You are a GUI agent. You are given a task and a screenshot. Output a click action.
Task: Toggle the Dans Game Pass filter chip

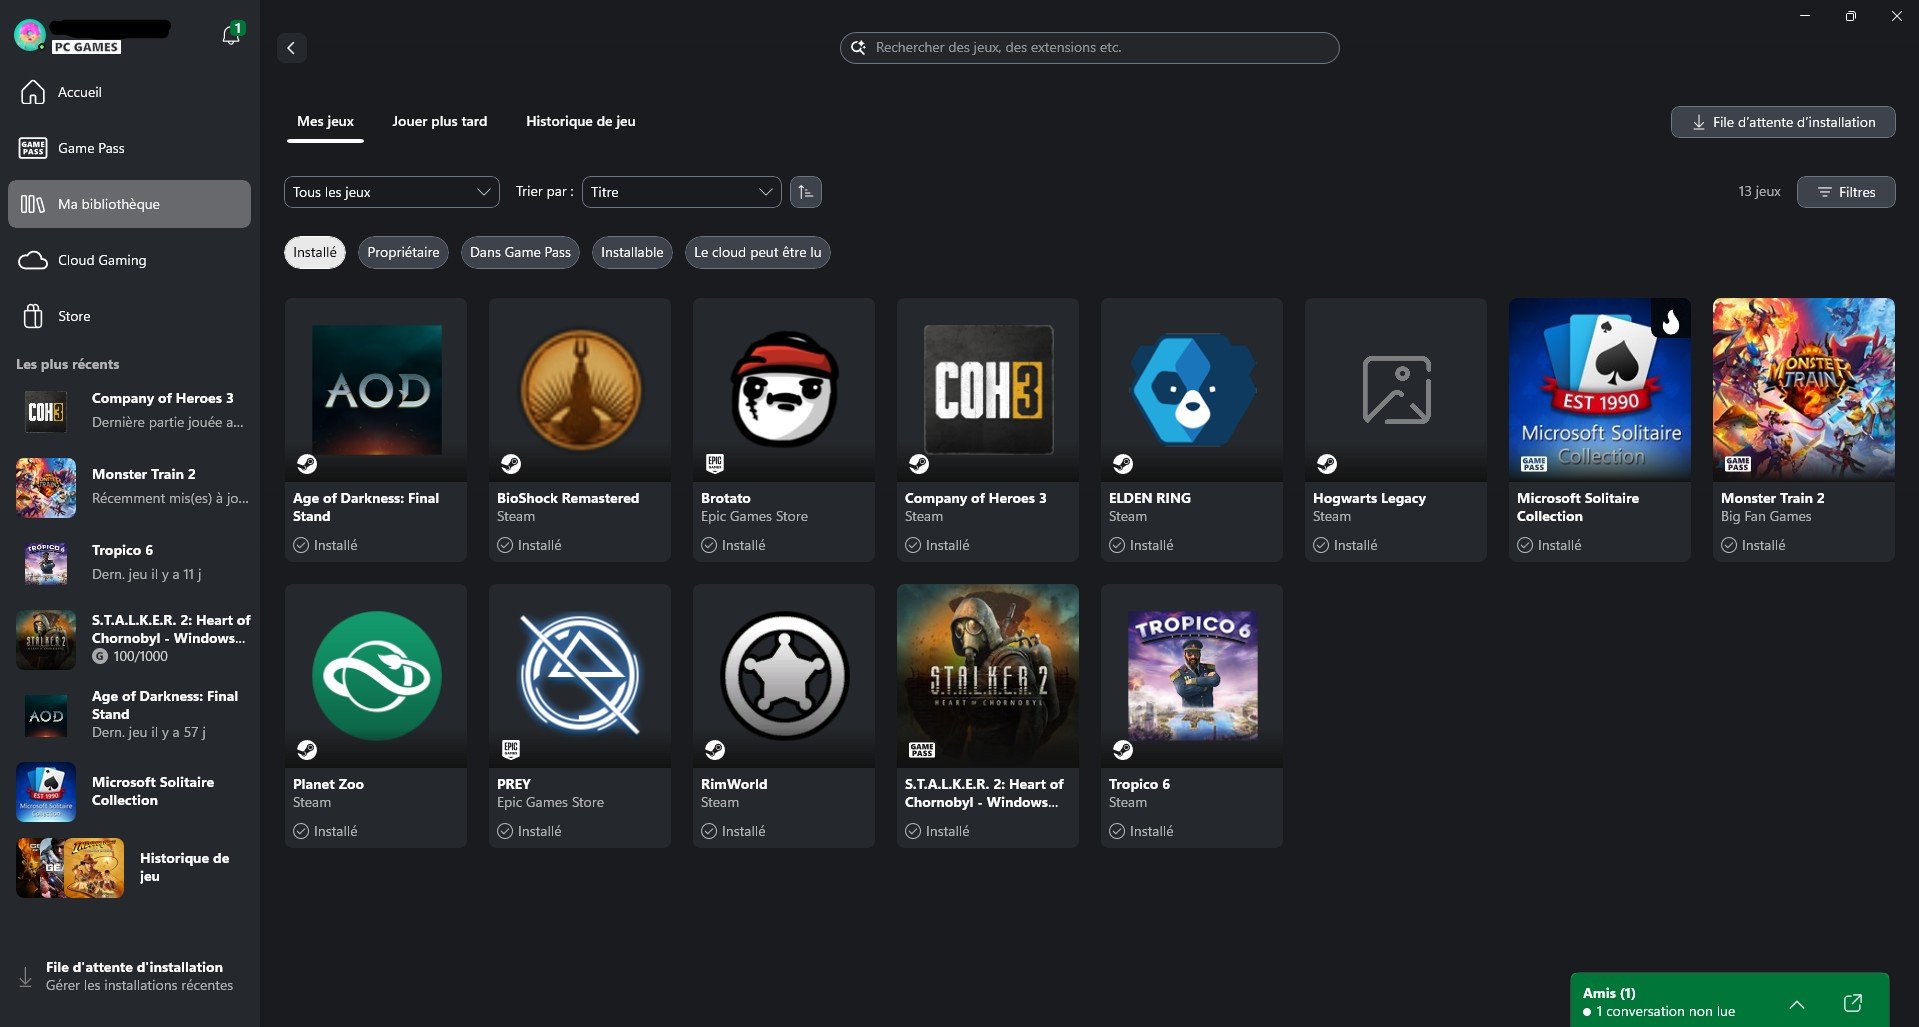click(520, 252)
